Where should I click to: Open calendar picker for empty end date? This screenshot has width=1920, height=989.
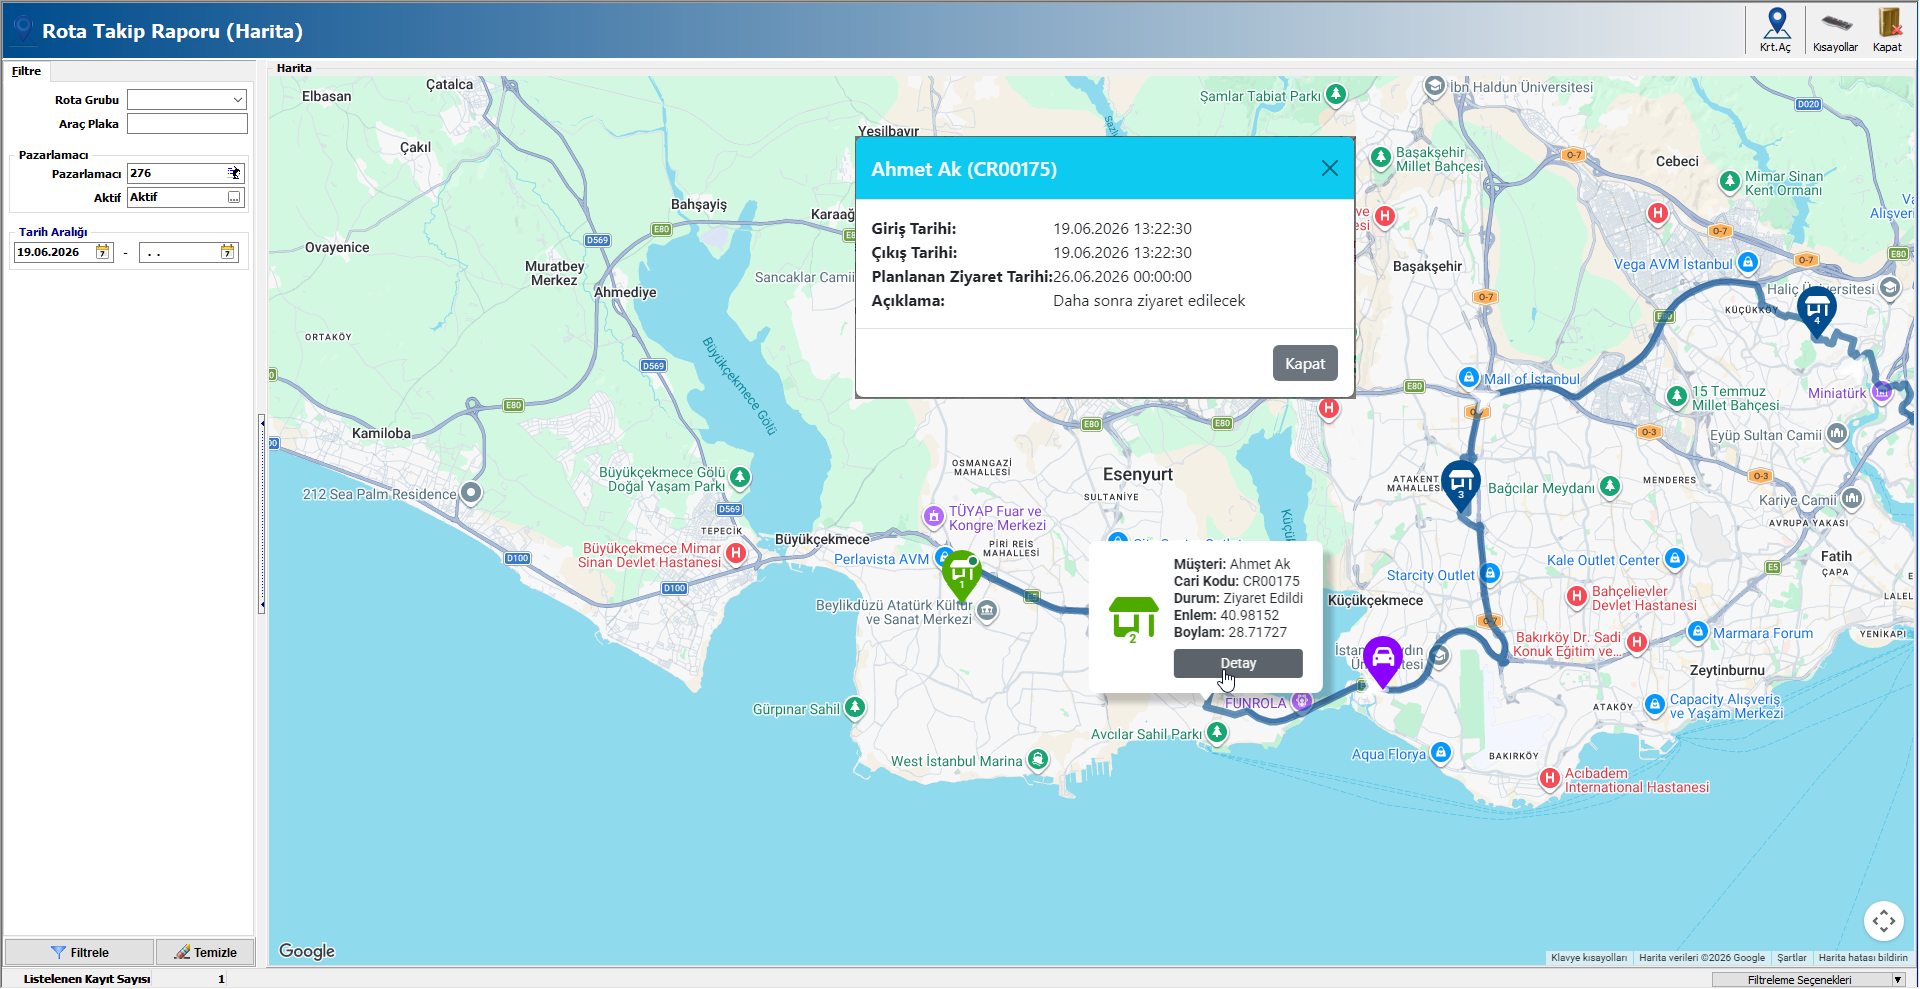(227, 252)
